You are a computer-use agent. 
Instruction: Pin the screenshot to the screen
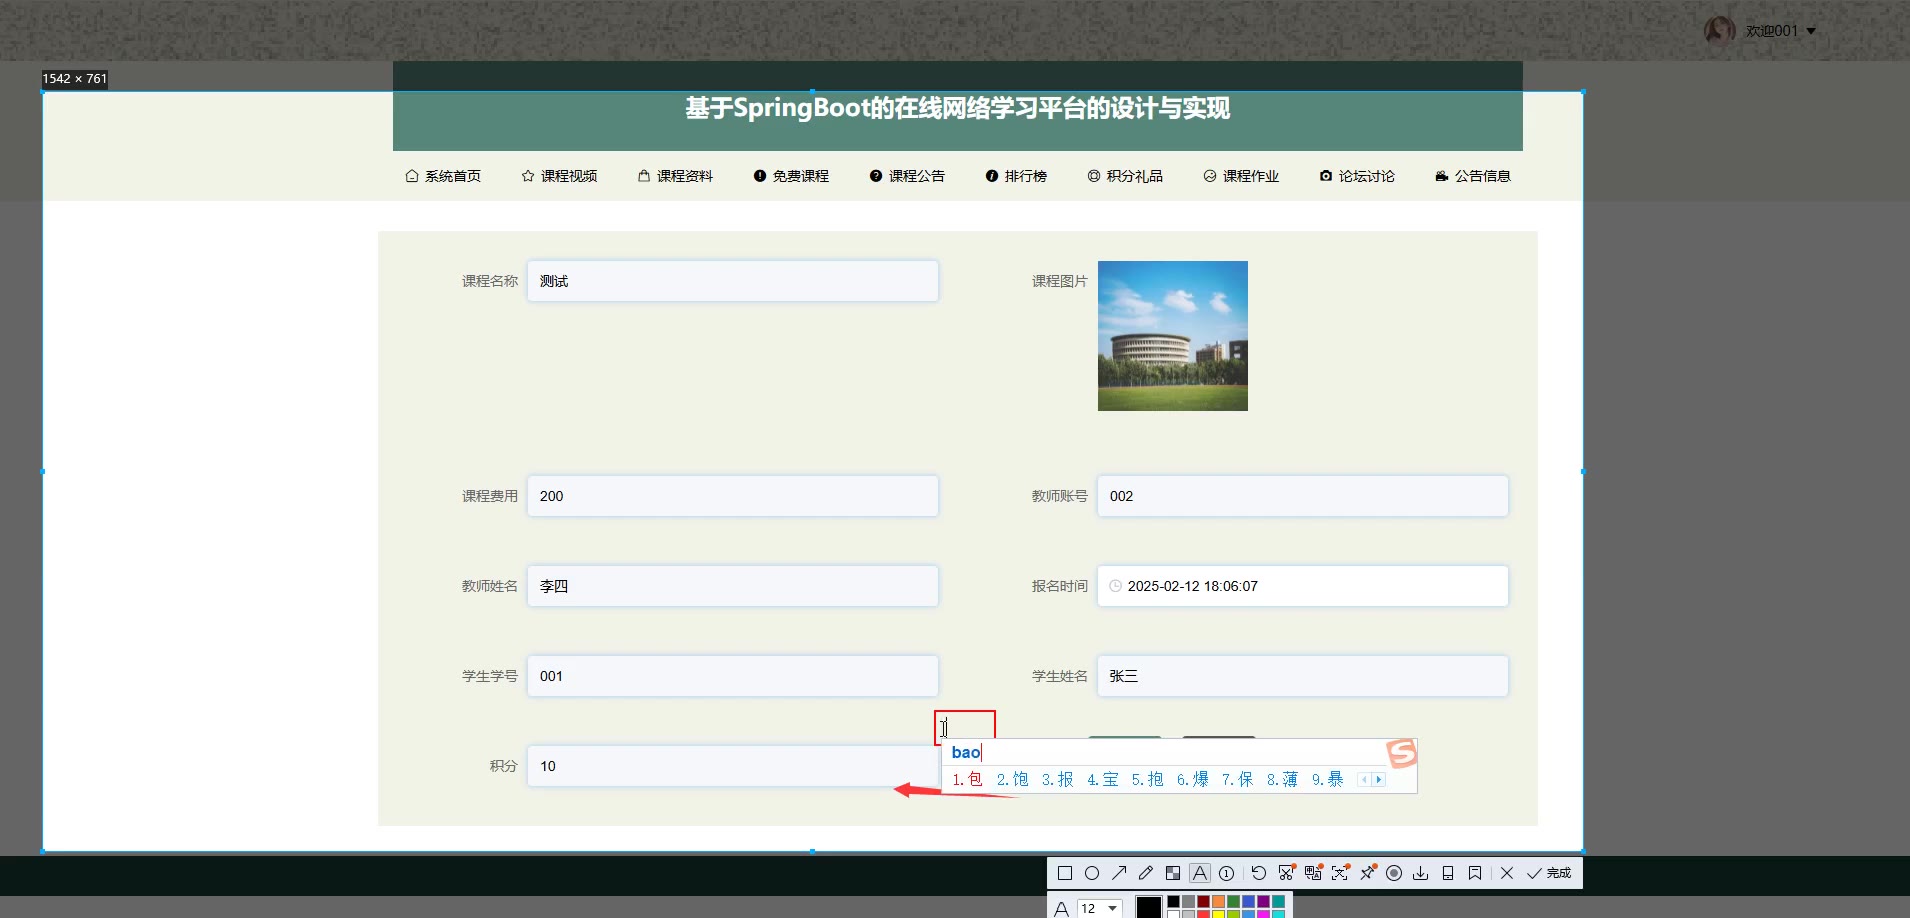click(1367, 873)
